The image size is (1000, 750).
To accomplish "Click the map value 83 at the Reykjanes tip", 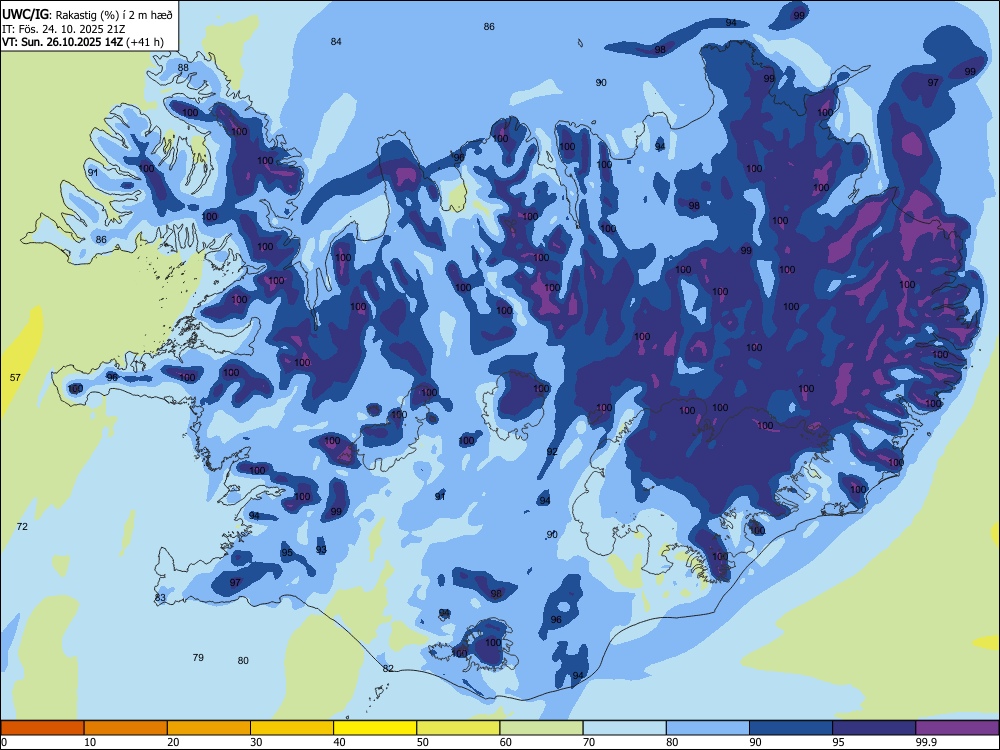I will [160, 598].
